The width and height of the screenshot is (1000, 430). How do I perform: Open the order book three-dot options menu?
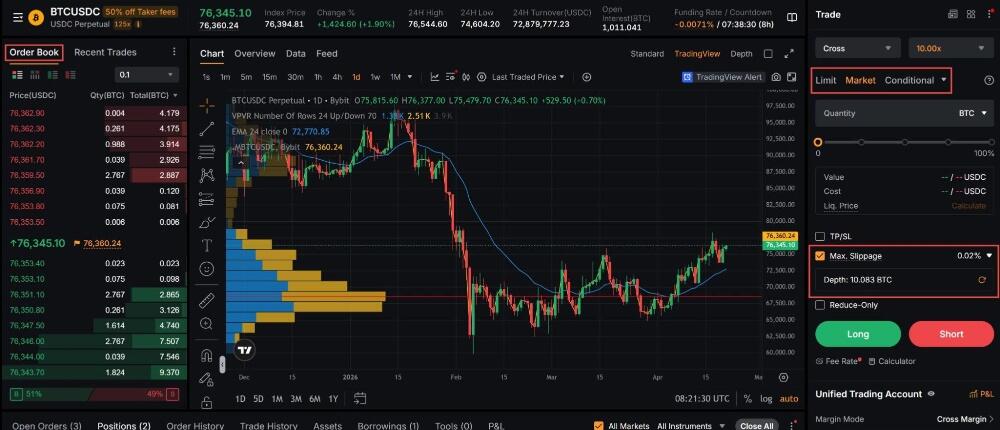pyautogui.click(x=174, y=52)
